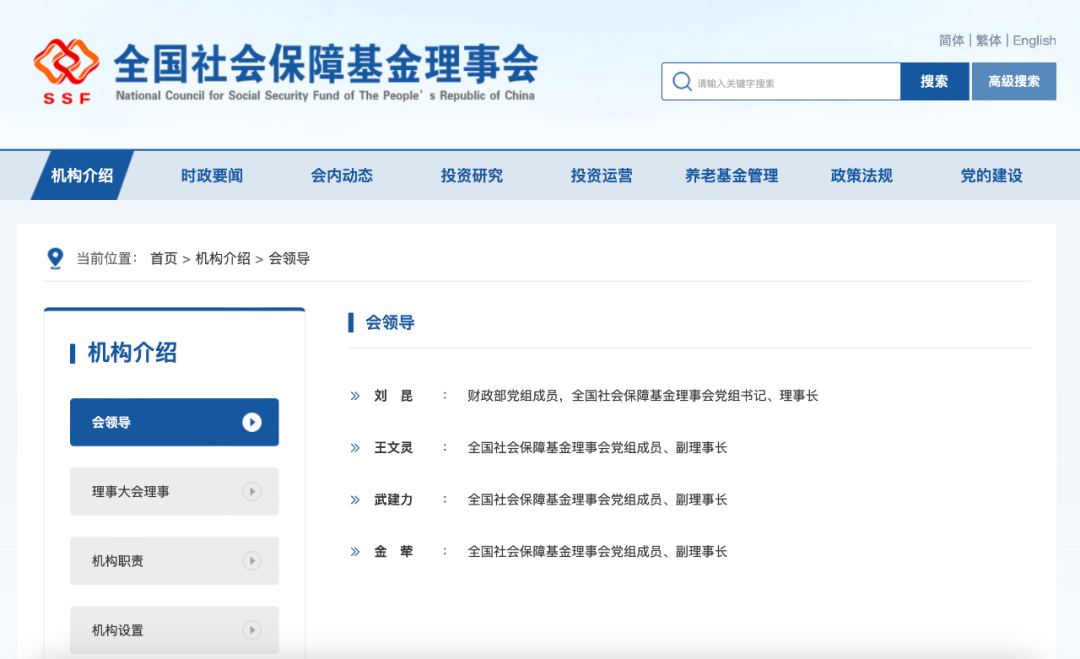
Task: Switch to 繁体 traditional Chinese
Action: [x=988, y=41]
